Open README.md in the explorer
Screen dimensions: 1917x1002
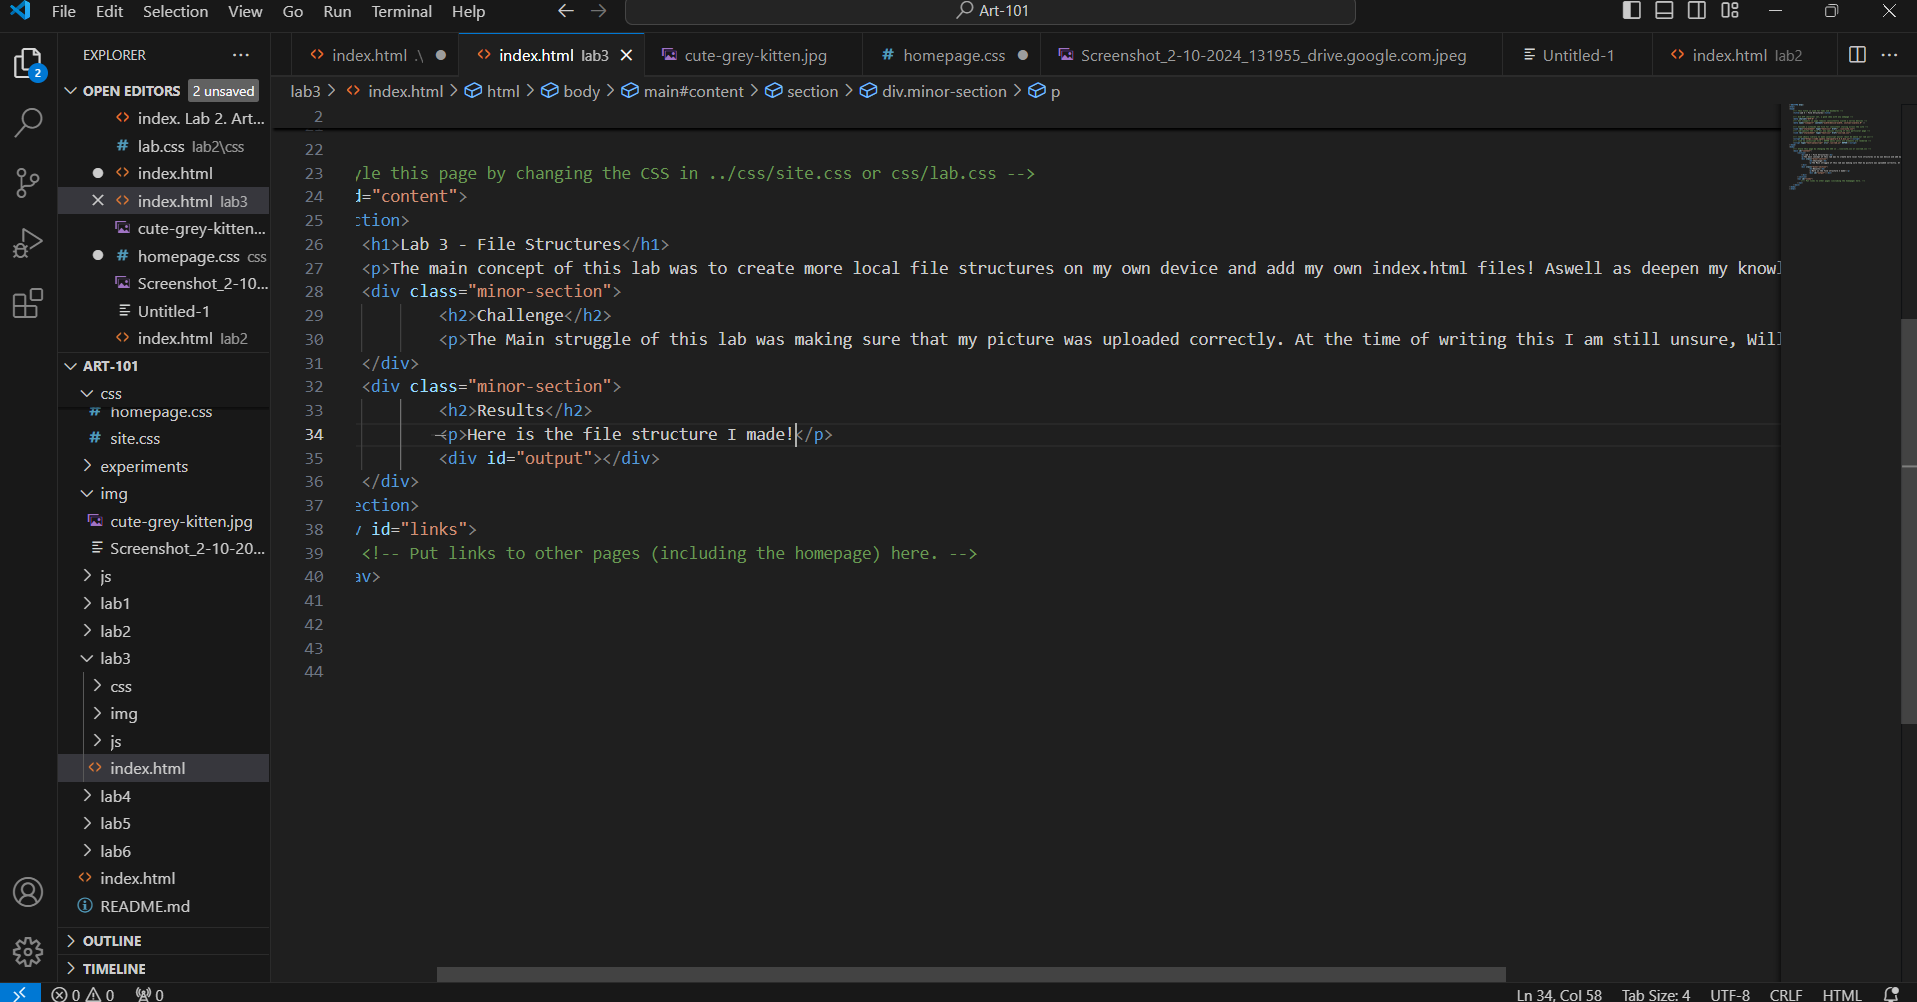click(145, 906)
